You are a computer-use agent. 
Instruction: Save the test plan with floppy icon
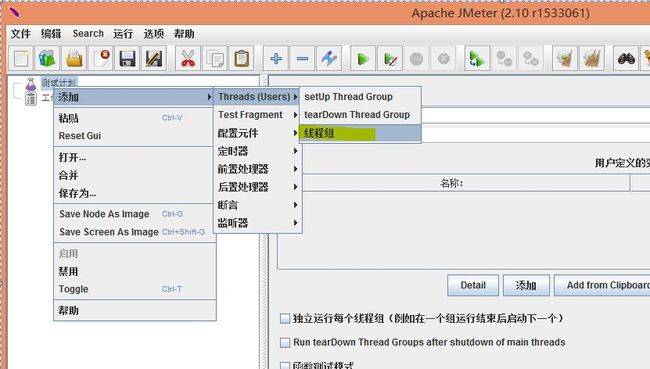pos(127,58)
